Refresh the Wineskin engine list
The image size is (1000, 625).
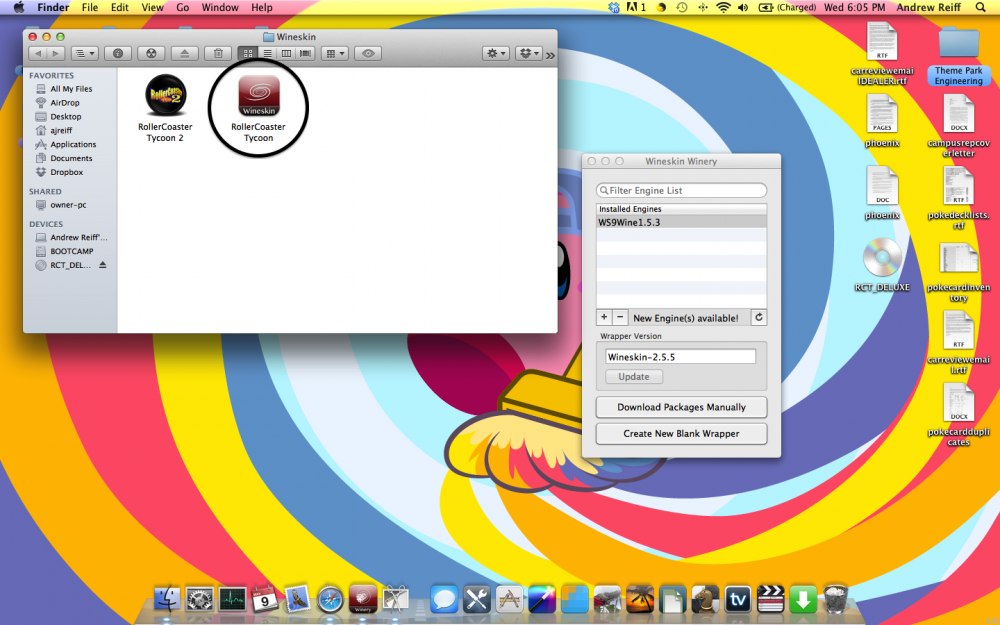(x=758, y=318)
